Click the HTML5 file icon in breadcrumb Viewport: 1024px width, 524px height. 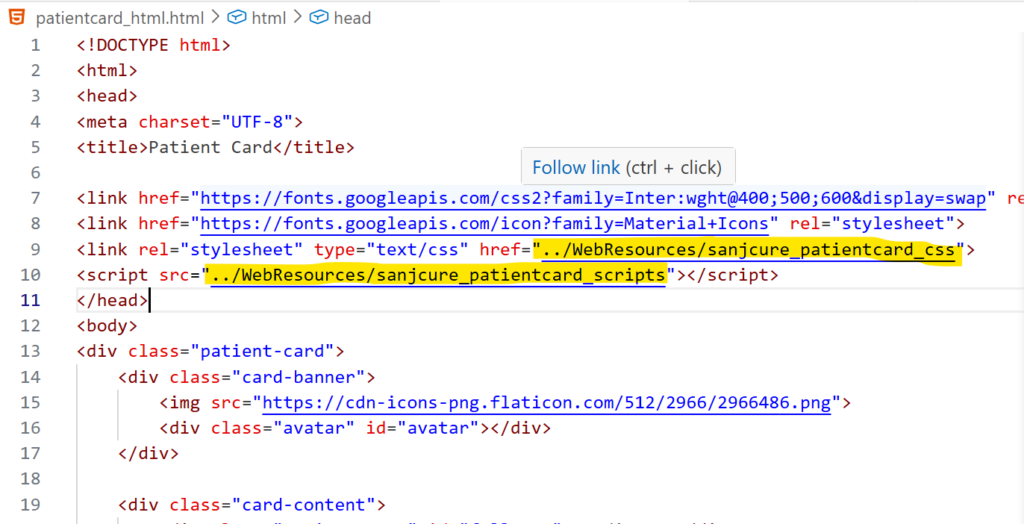(x=17, y=18)
